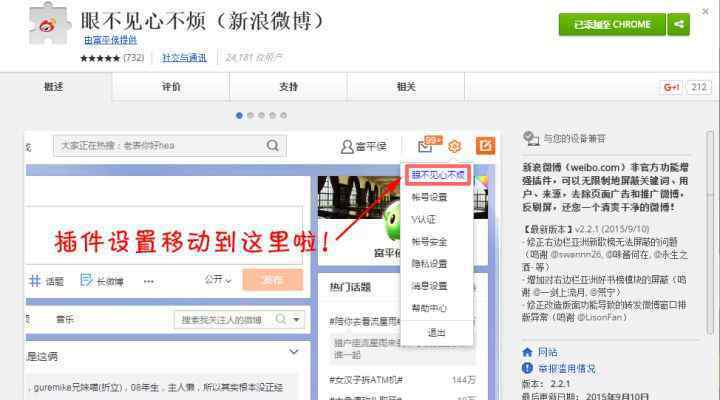Image resolution: width=720 pixels, height=400 pixels.
Task: Click the alert icon beside 举报滥用情况
Action: coord(527,368)
